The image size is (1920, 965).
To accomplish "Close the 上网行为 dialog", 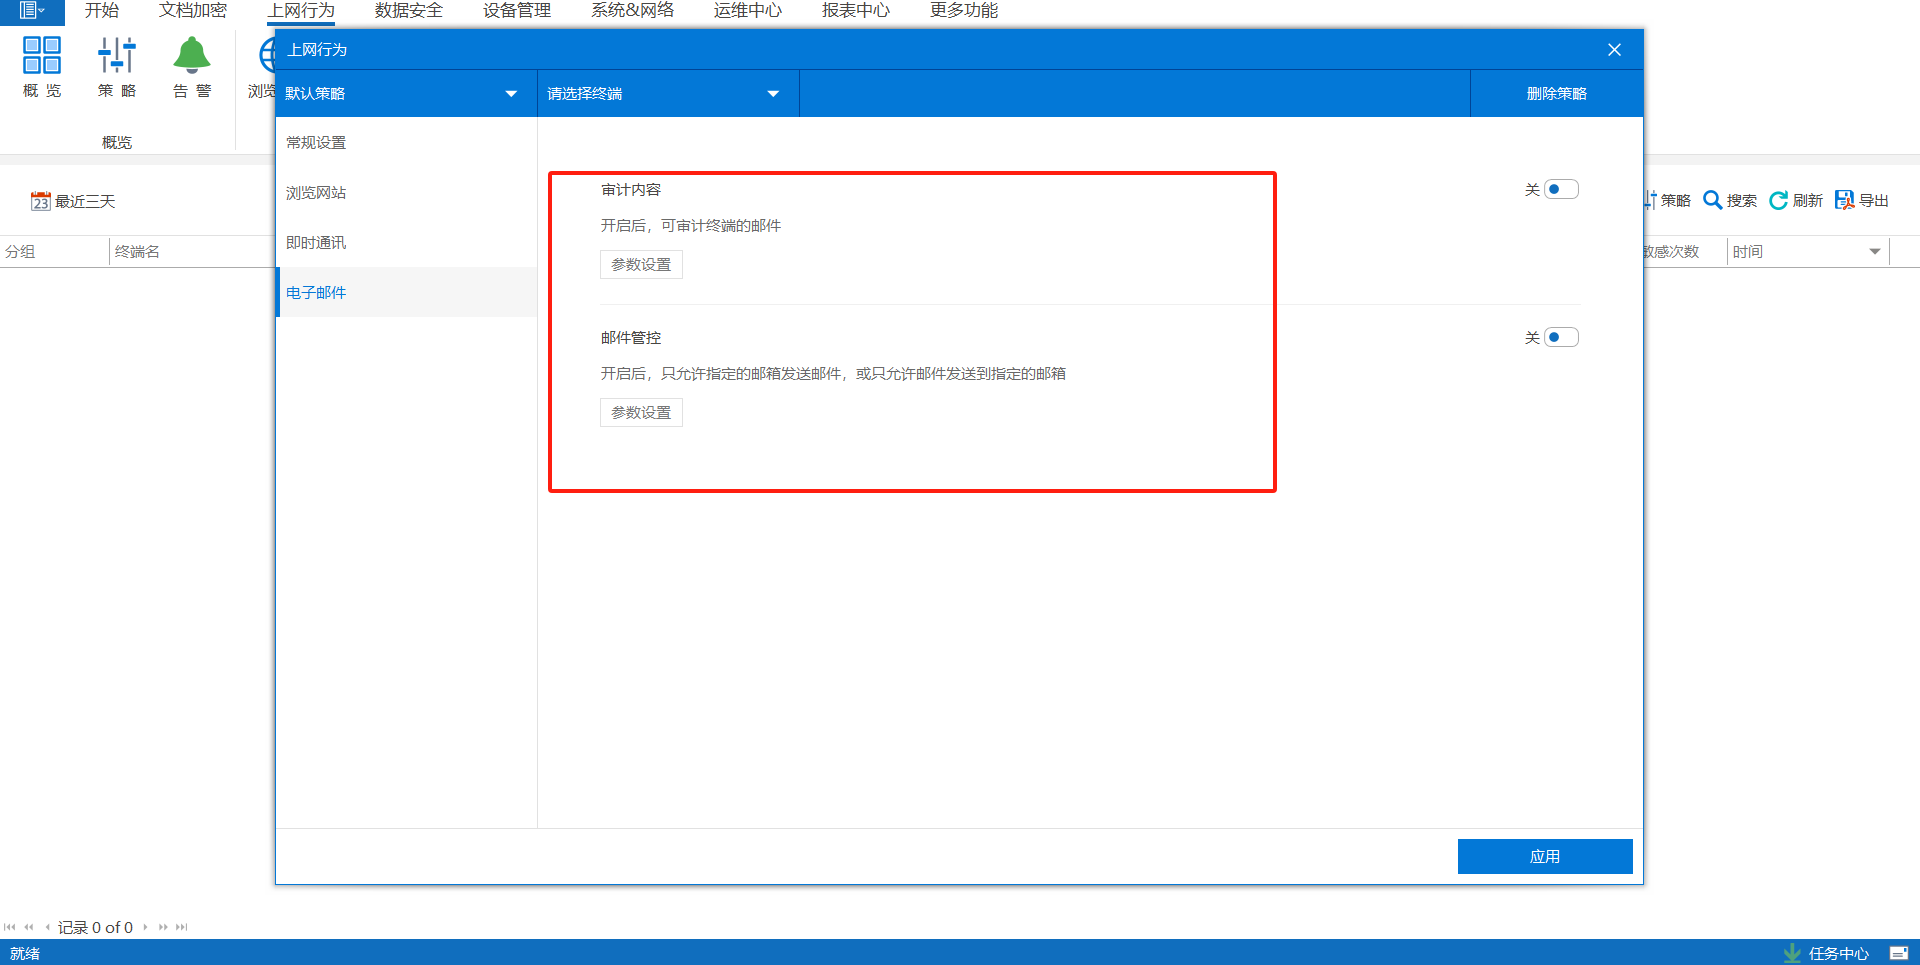I will [x=1614, y=50].
